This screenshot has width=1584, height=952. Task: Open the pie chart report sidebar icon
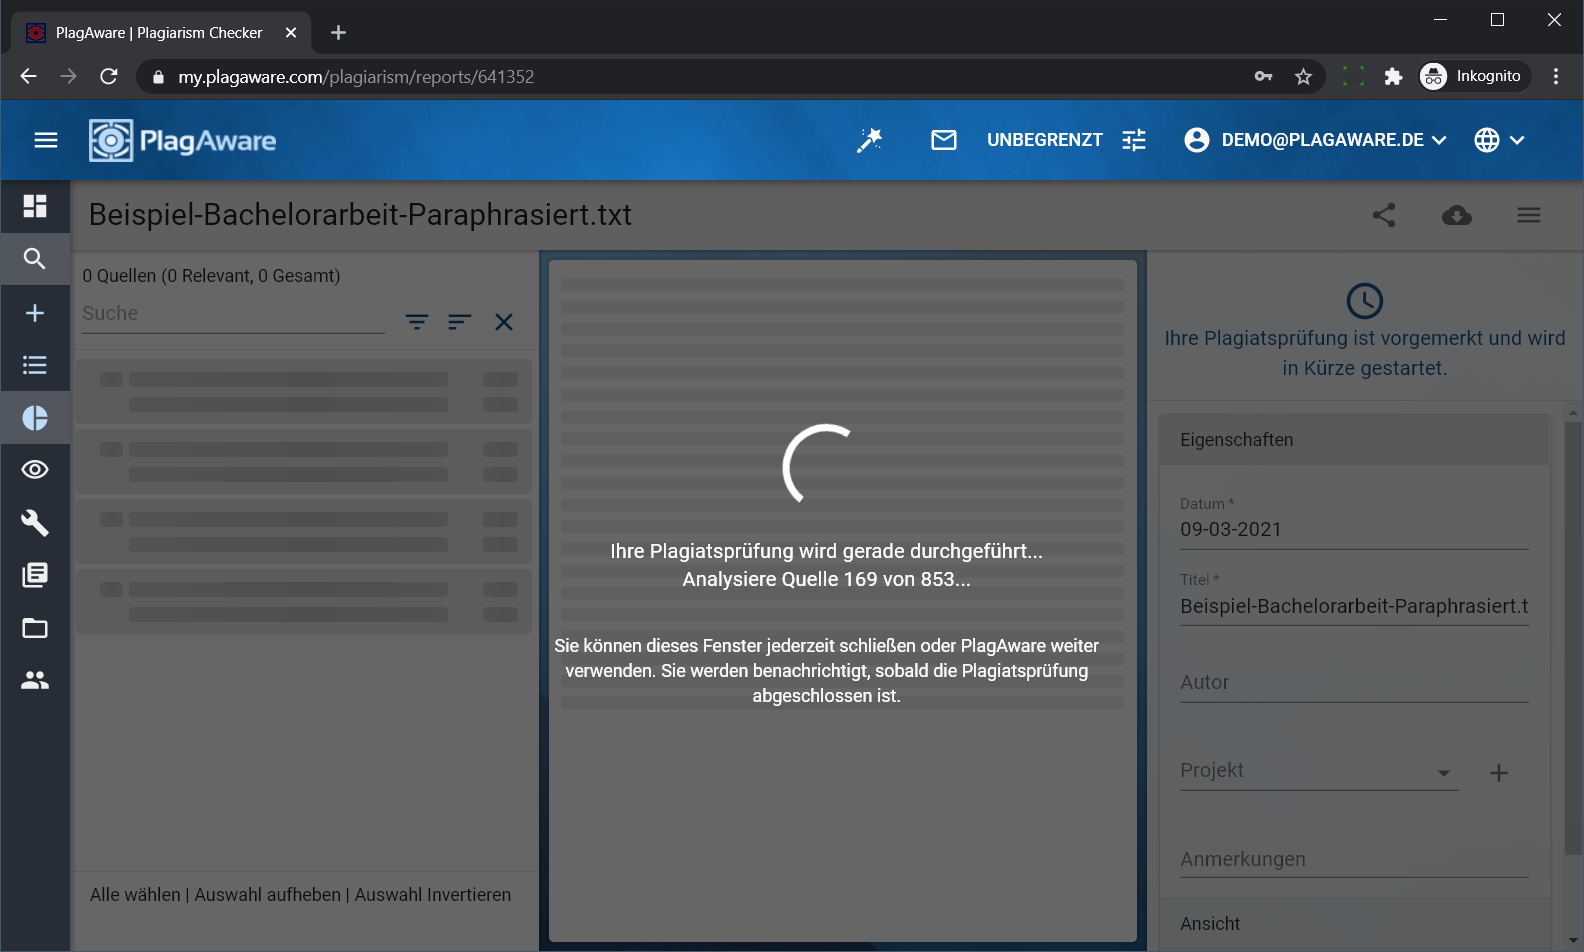click(35, 418)
